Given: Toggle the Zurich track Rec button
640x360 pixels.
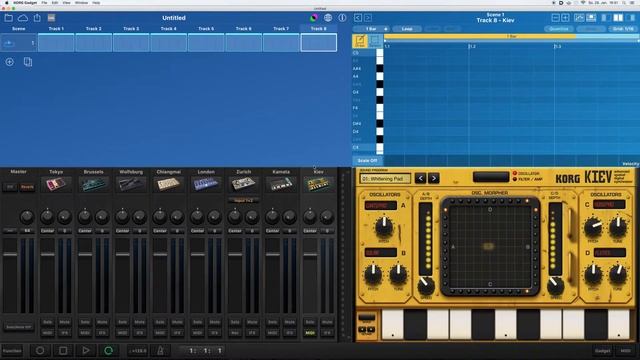Looking at the screenshot, I should click(x=235, y=333).
